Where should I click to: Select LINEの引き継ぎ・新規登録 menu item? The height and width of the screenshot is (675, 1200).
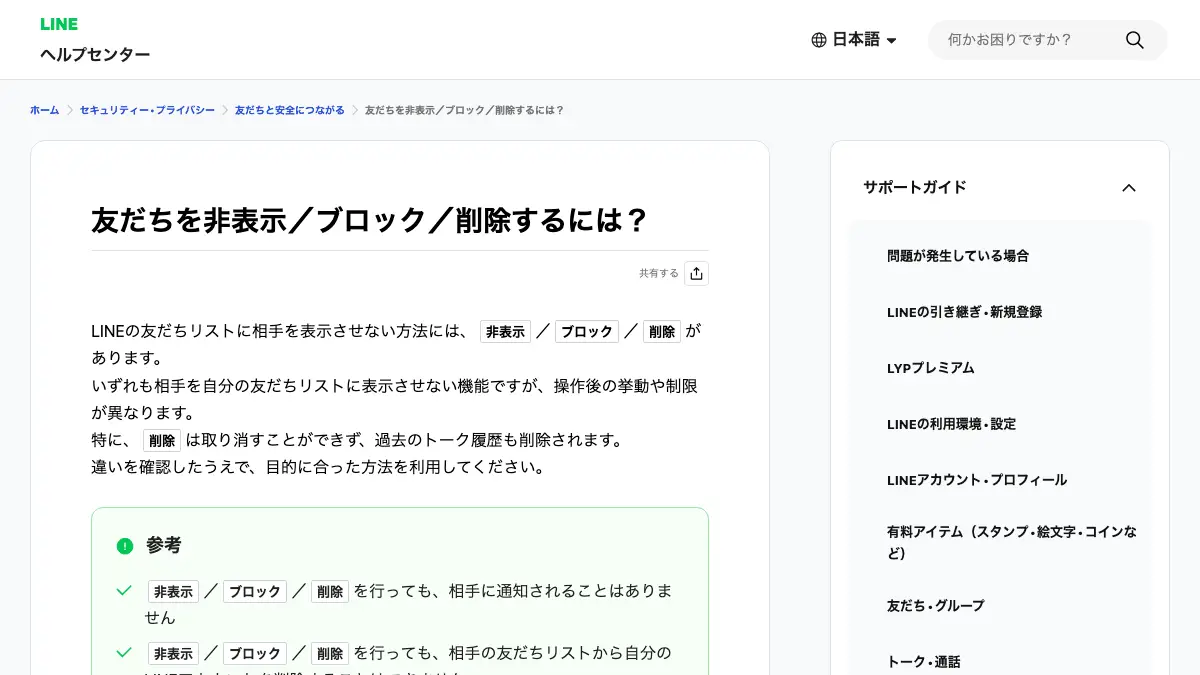965,312
